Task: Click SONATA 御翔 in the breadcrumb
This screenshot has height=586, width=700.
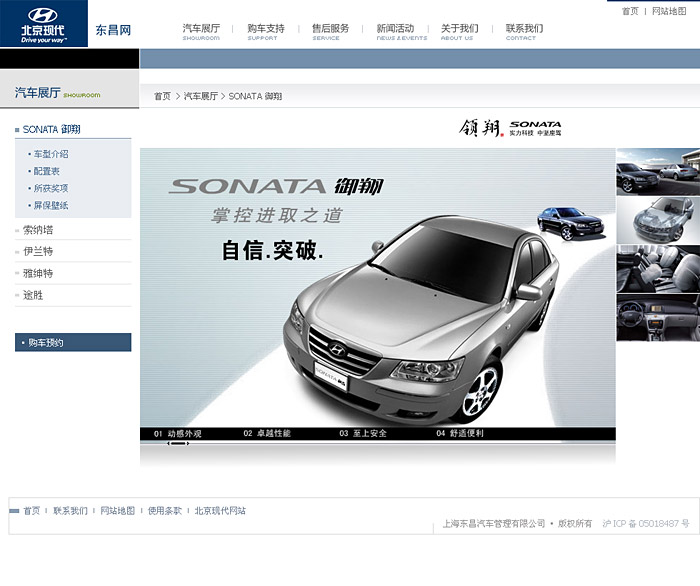Action: click(255, 96)
